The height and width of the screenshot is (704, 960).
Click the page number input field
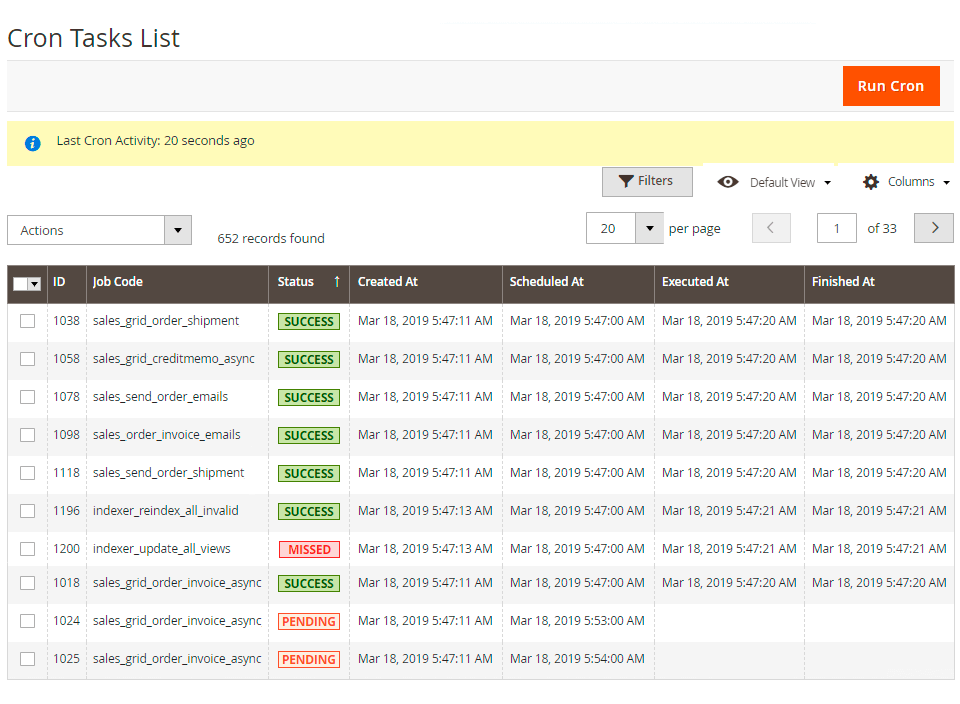click(x=836, y=228)
